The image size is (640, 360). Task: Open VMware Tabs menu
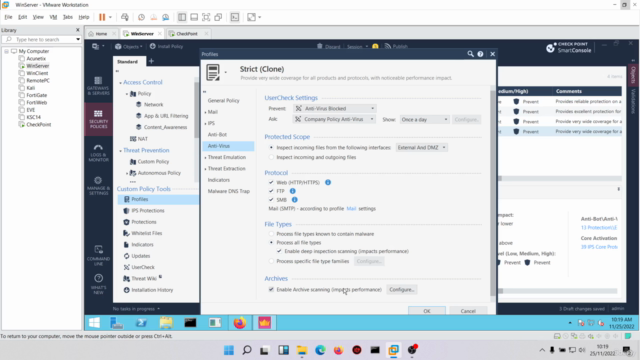68,17
